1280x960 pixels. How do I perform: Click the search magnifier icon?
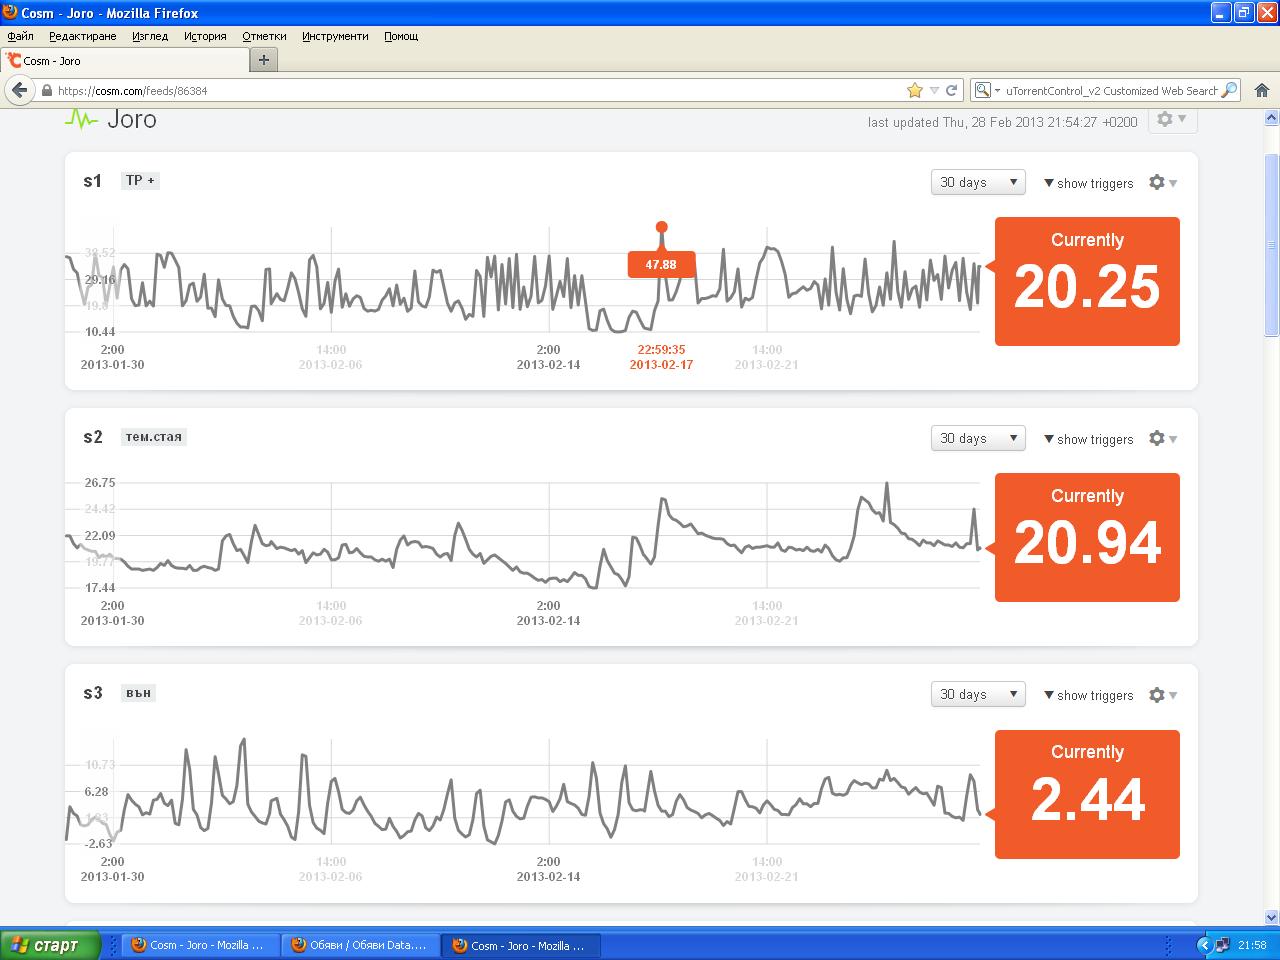1230,90
